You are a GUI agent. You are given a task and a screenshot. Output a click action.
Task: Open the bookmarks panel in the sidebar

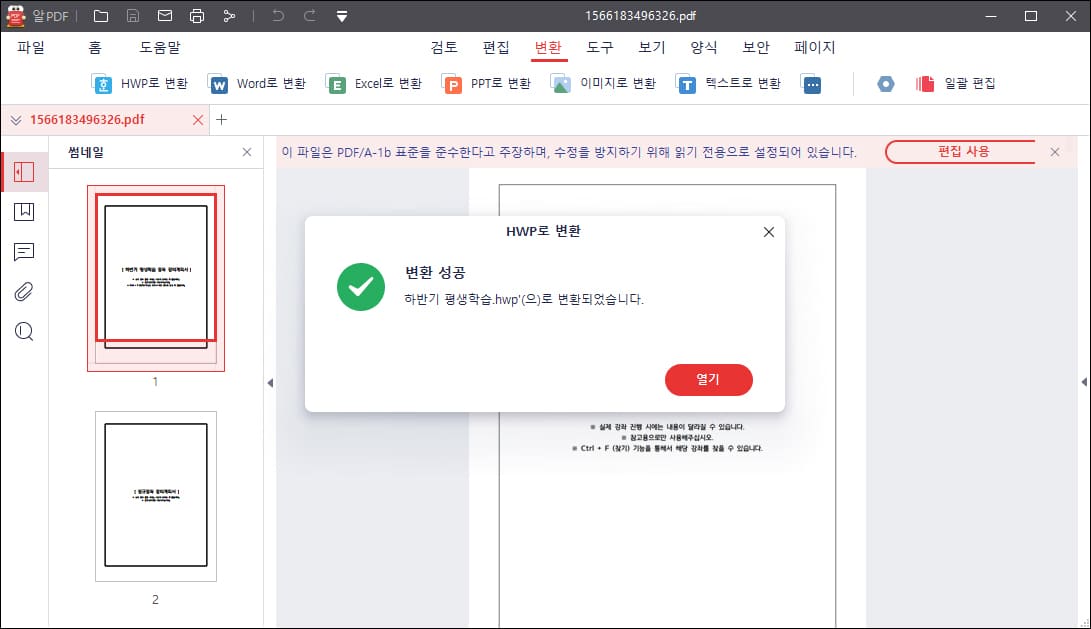[23, 211]
